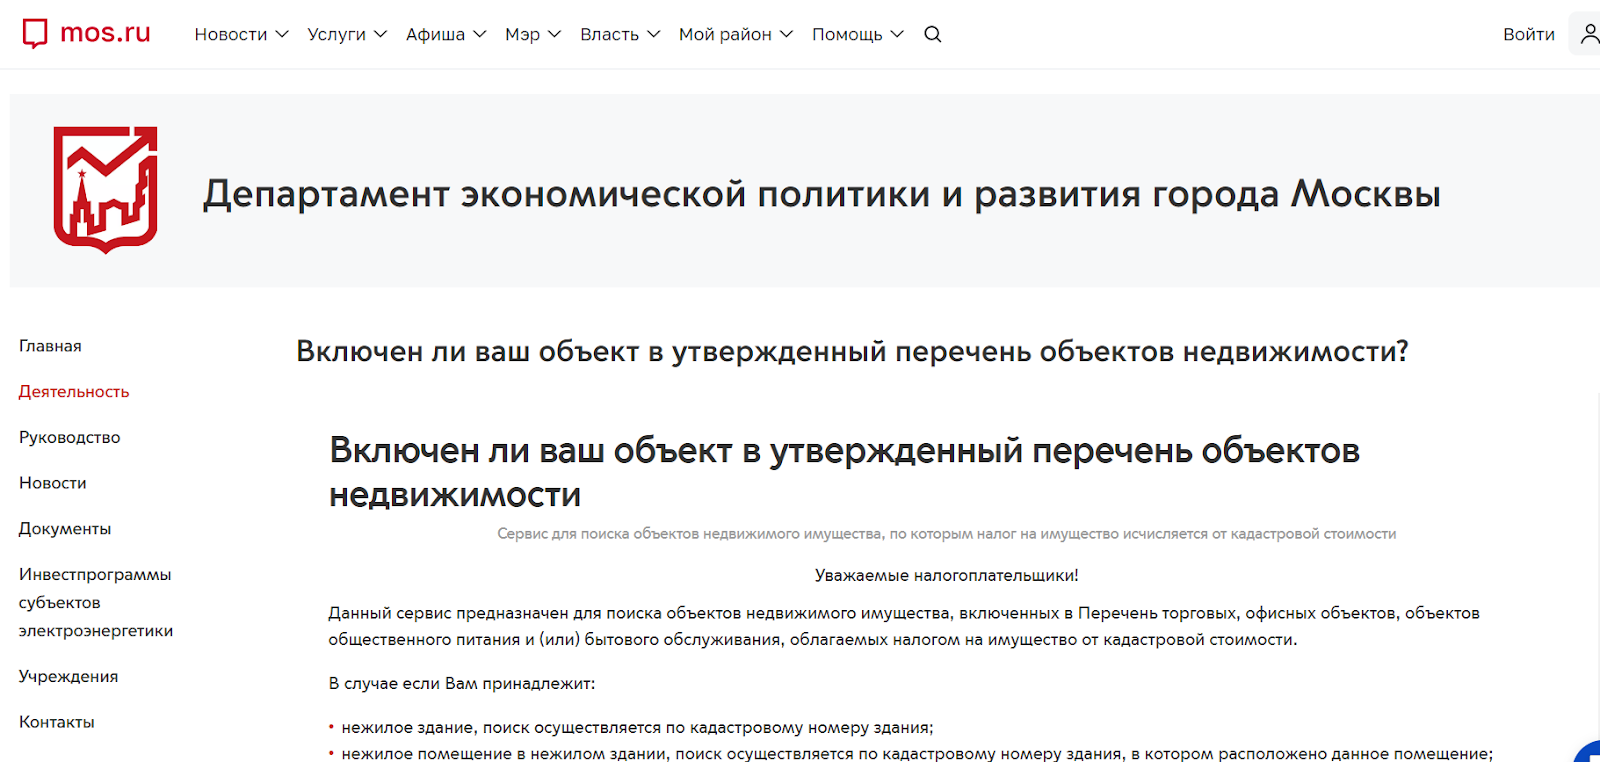Open Руководство in sidebar
This screenshot has height=762, width=1600.
pos(69,437)
